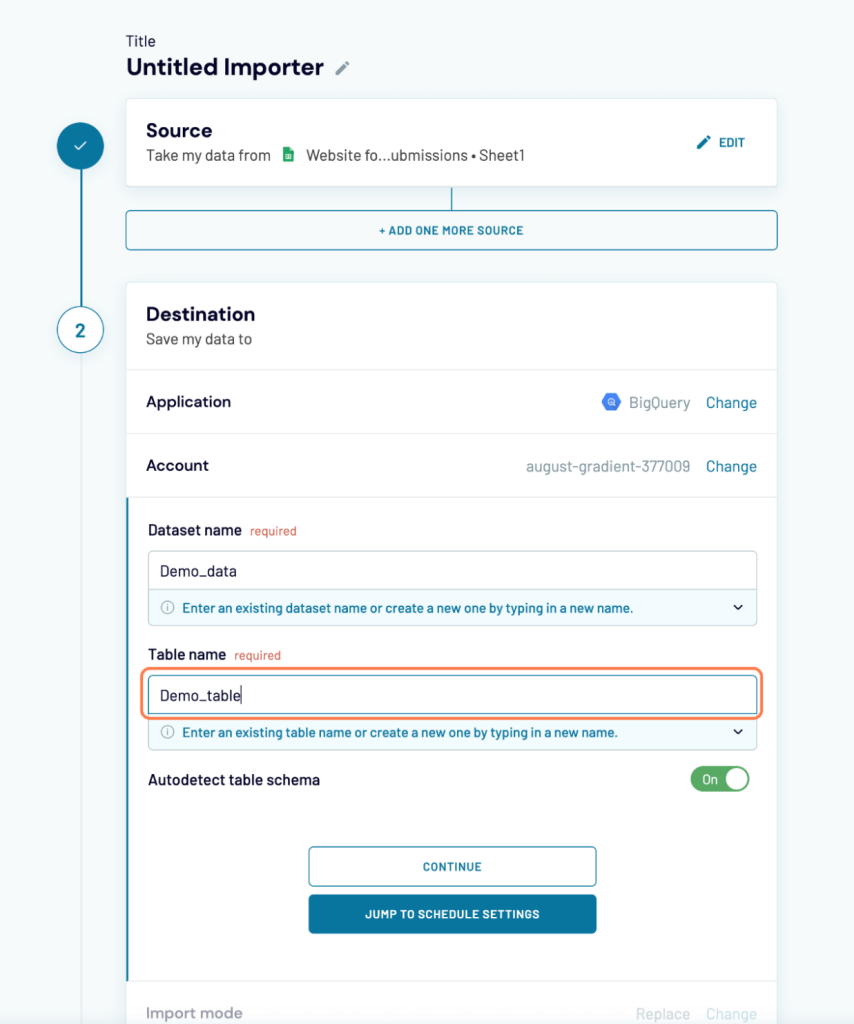Change the august-gradient account

[x=731, y=466]
